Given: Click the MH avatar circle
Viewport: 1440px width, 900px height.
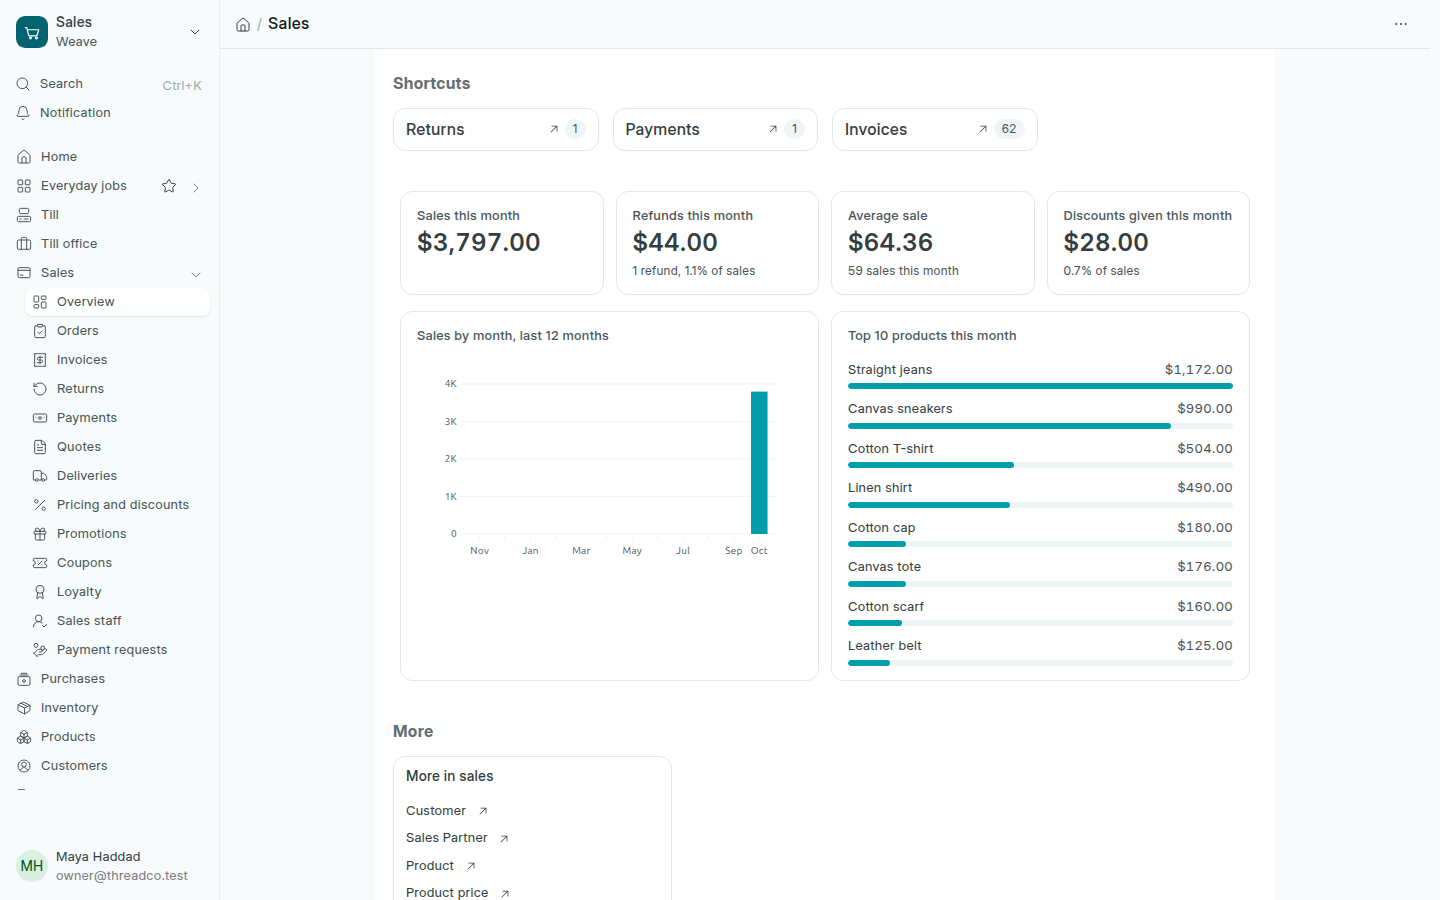Looking at the screenshot, I should tap(32, 866).
